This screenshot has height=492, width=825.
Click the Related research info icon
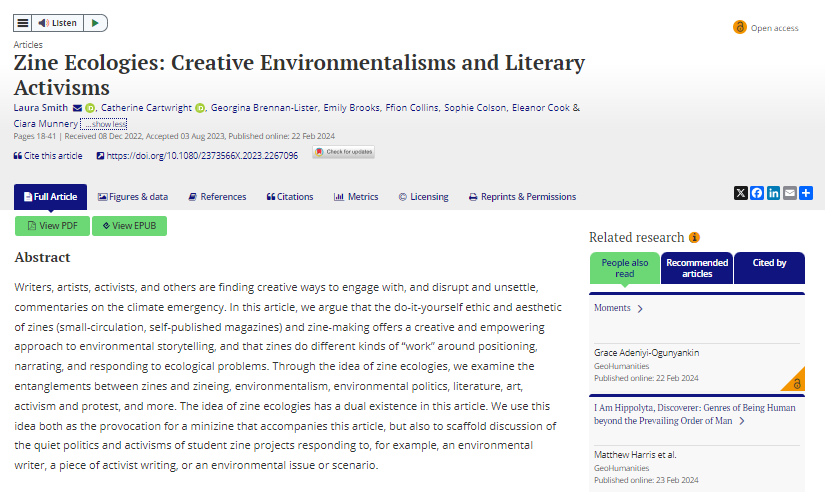click(x=695, y=237)
